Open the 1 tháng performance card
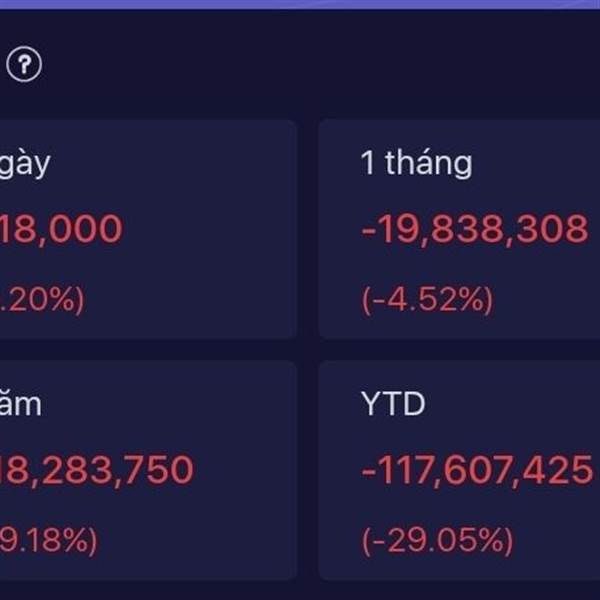This screenshot has width=600, height=600. [x=459, y=230]
